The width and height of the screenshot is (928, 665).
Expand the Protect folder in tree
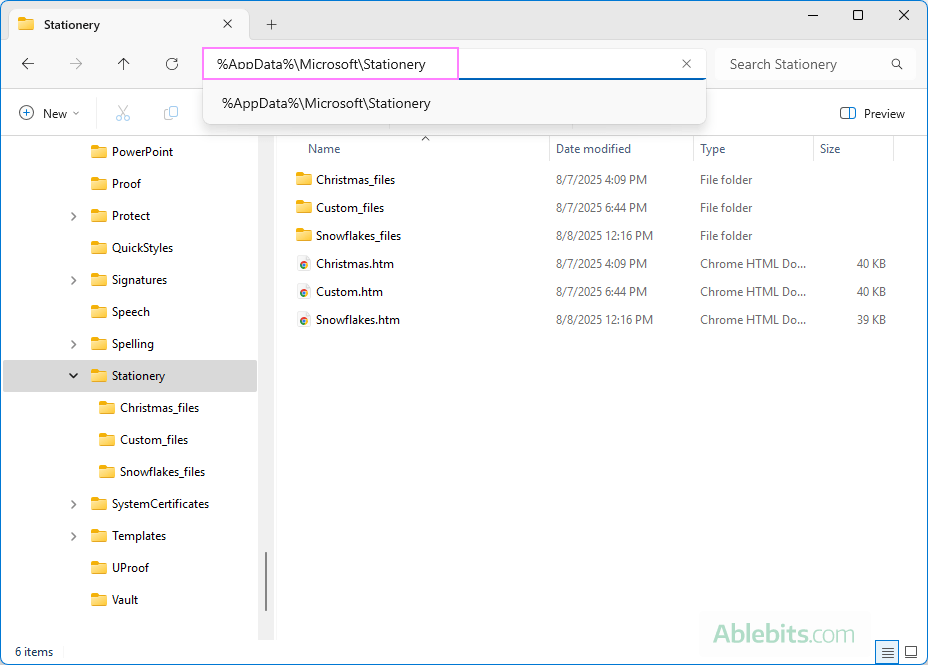coord(73,217)
